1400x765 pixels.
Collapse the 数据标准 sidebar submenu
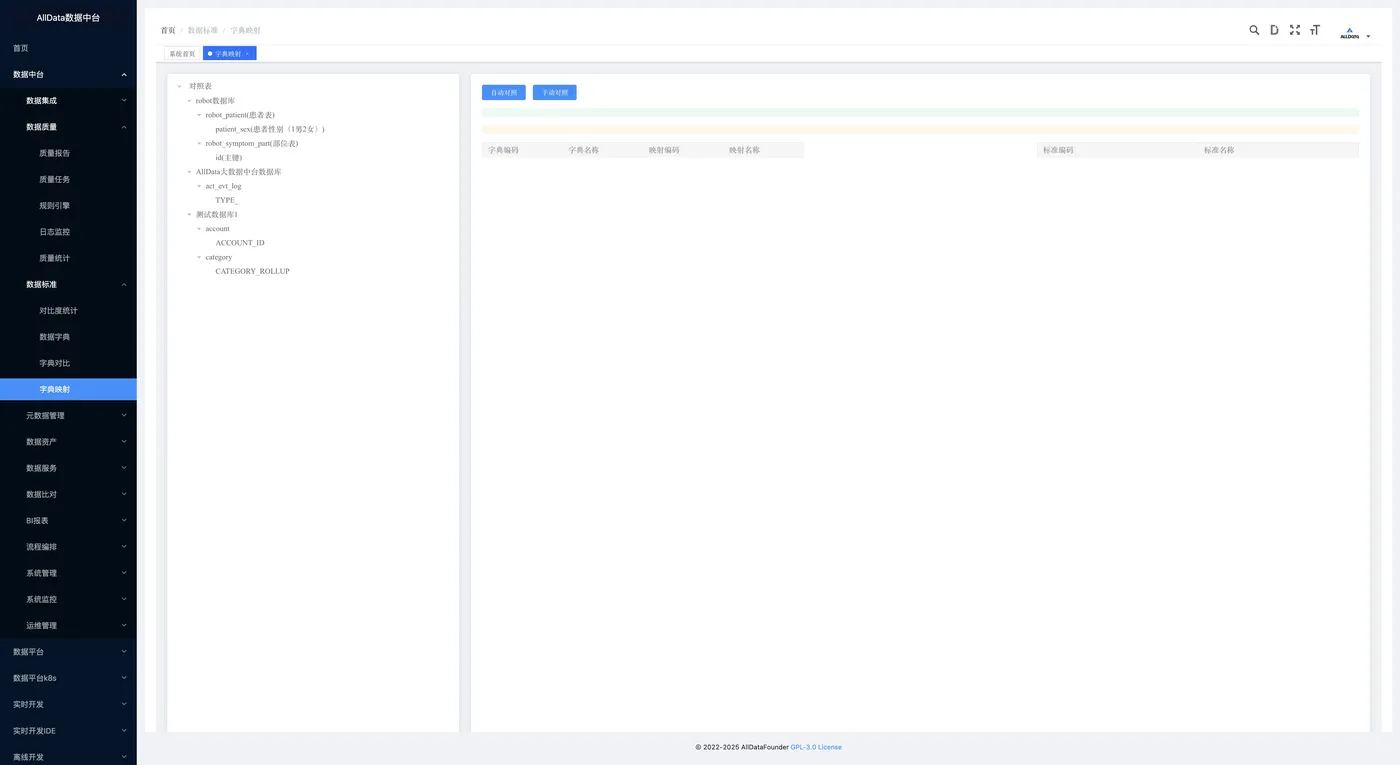pyautogui.click(x=68, y=284)
